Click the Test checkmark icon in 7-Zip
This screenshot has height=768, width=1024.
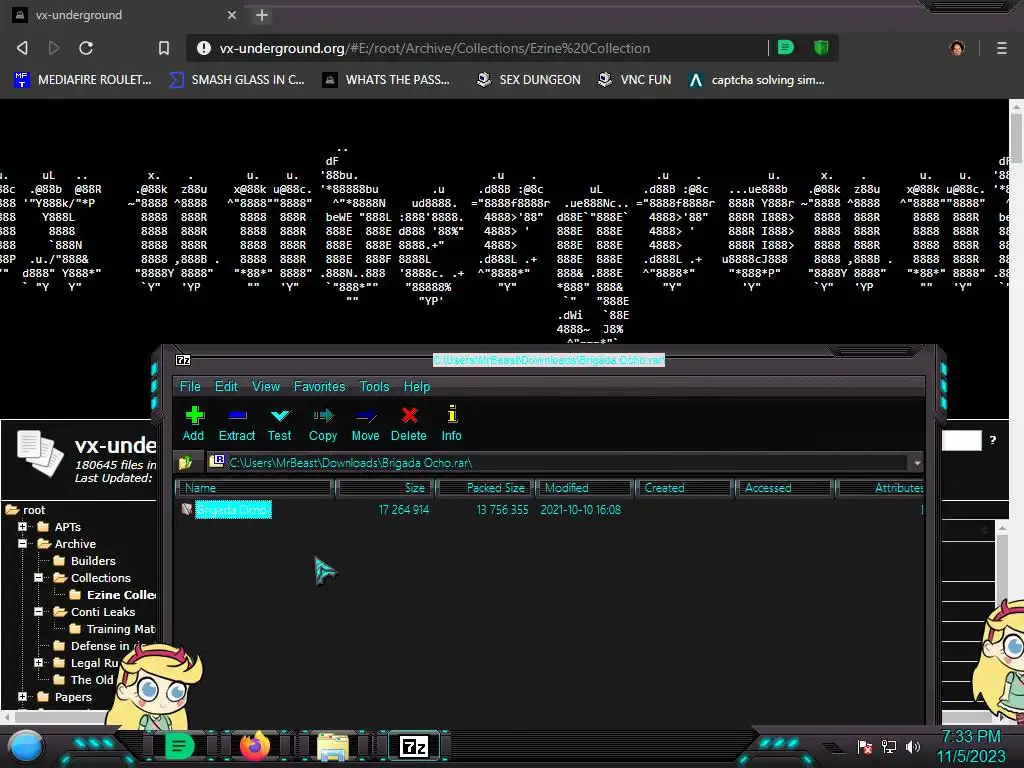tap(280, 415)
